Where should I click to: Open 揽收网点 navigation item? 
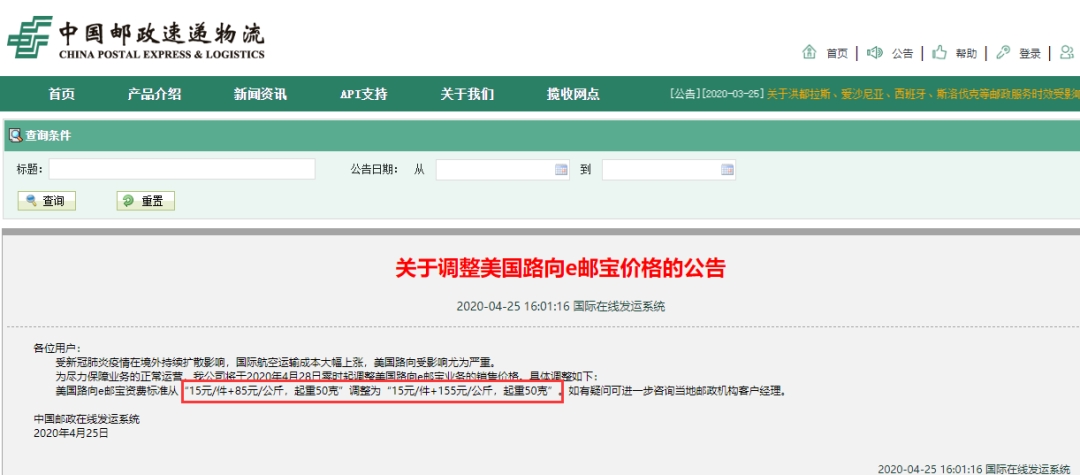pos(573,94)
